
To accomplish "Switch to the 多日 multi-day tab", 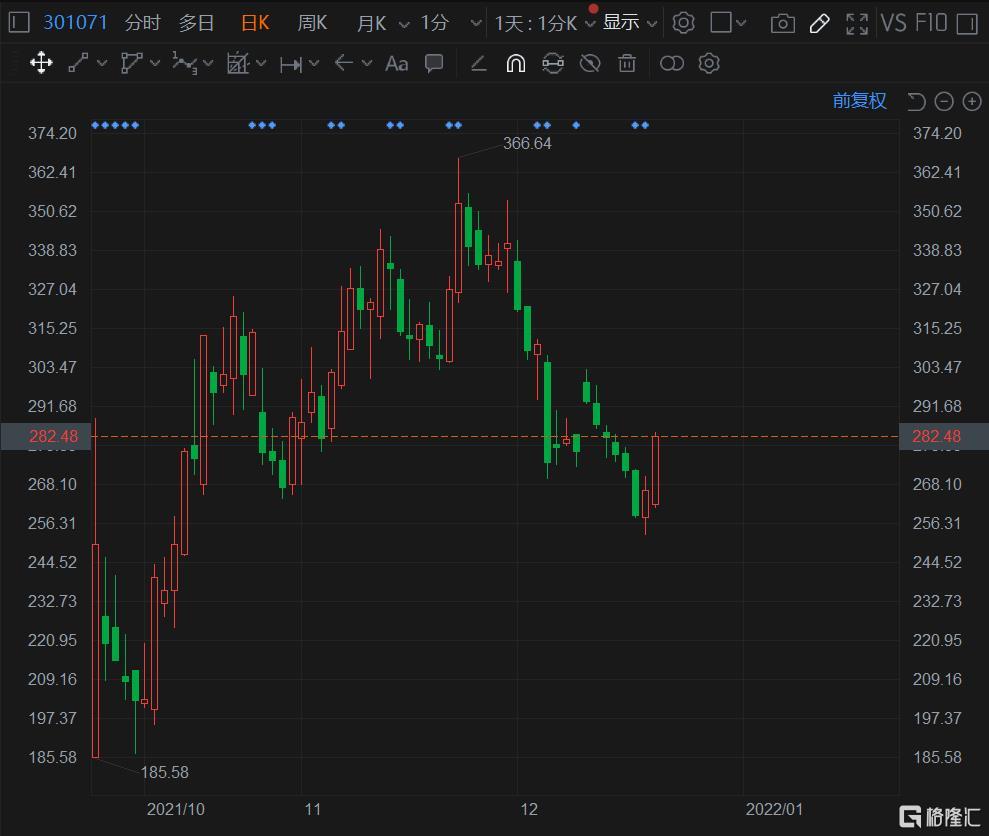I will coord(197,23).
